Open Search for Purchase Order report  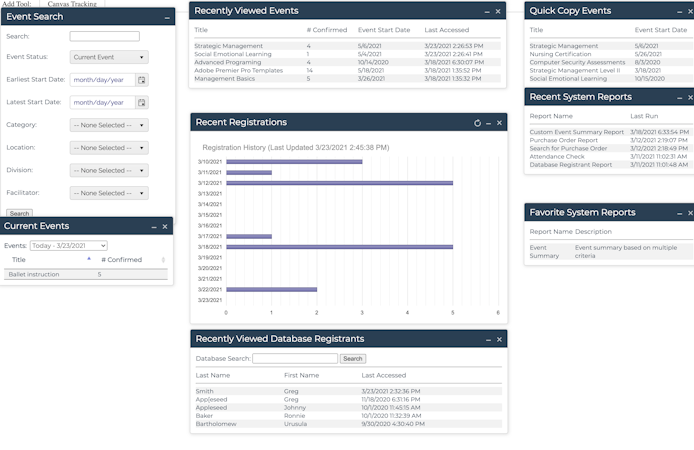[568, 149]
